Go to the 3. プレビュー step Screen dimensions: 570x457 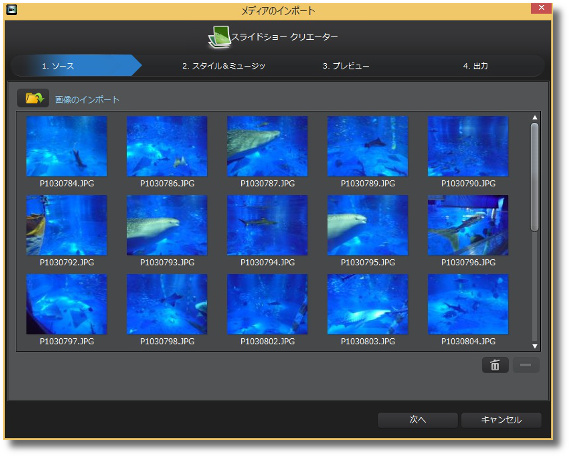pos(346,66)
